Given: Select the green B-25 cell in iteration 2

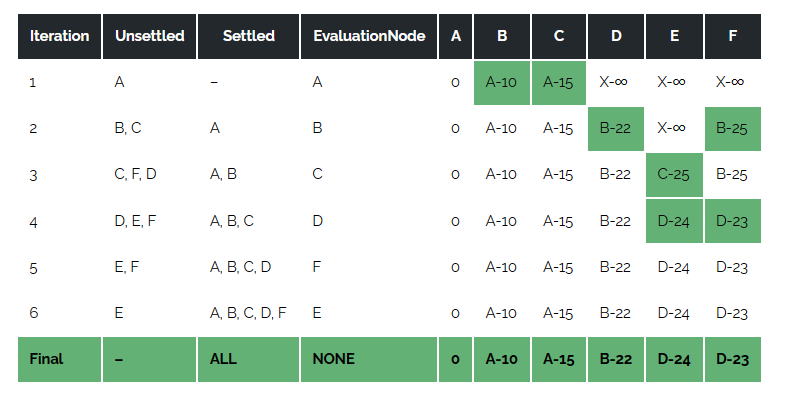Looking at the screenshot, I should pyautogui.click(x=733, y=128).
